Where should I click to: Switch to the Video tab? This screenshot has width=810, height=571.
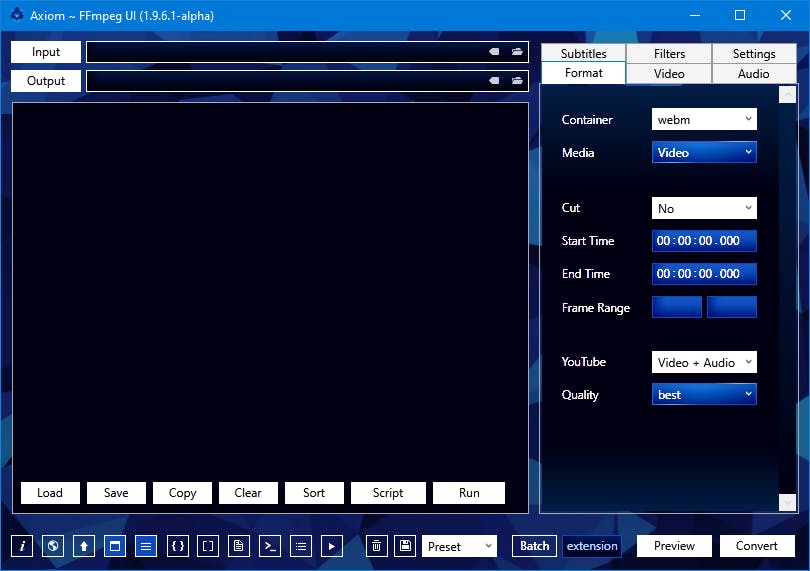[669, 73]
